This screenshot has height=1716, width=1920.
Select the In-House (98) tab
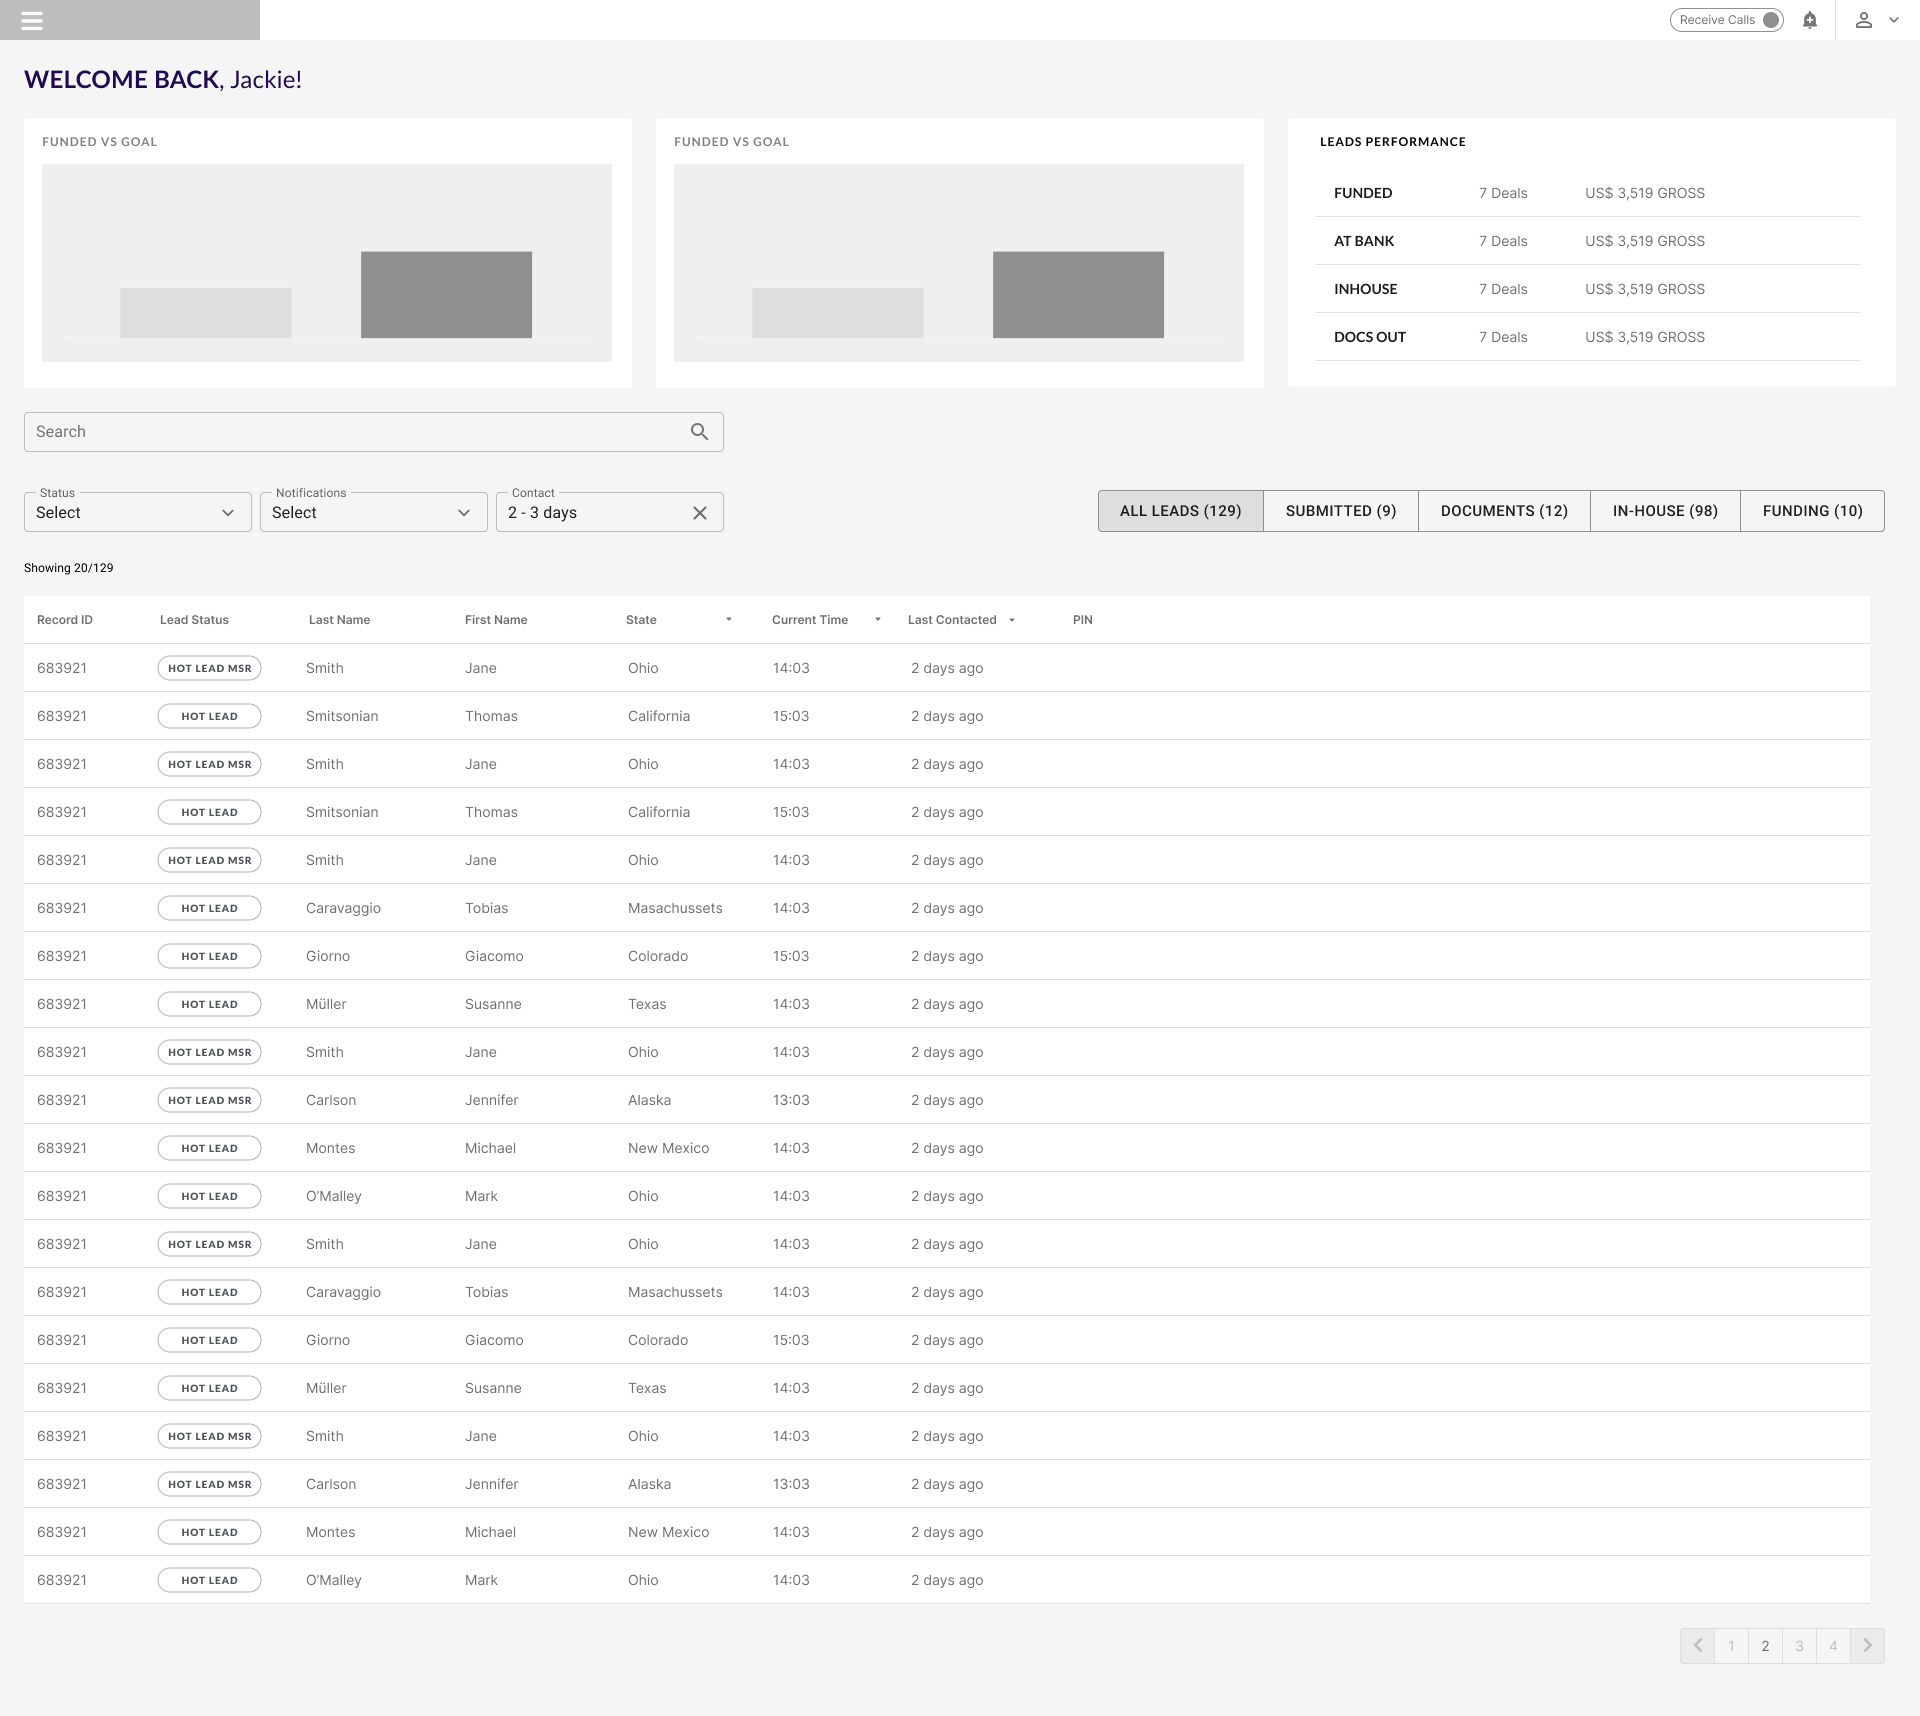(x=1664, y=511)
